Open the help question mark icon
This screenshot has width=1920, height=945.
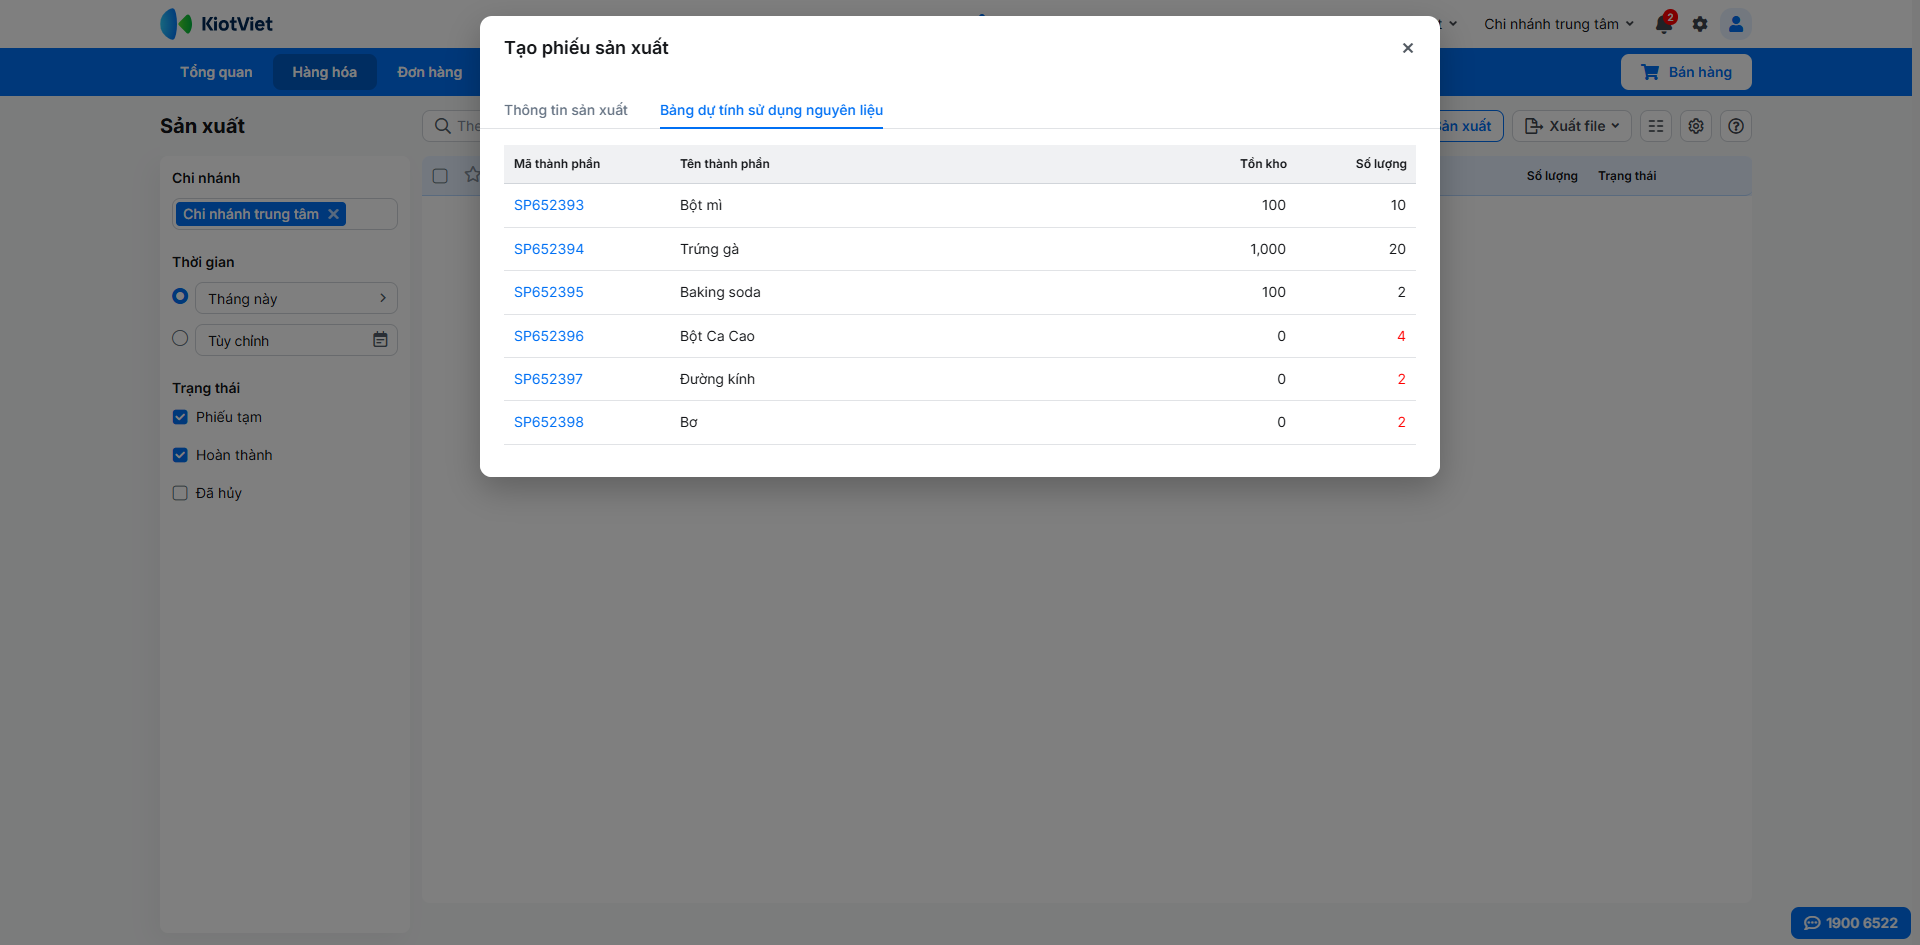tap(1736, 126)
